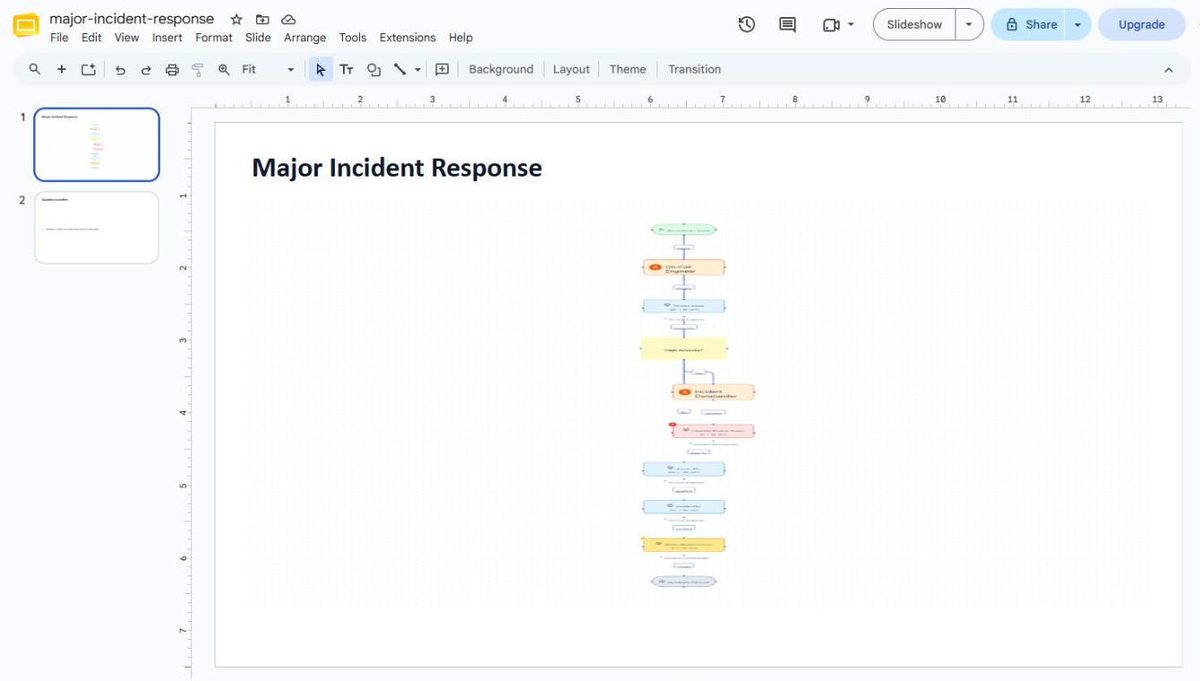This screenshot has width=1200, height=681.
Task: Open the Help menu
Action: [x=461, y=37]
